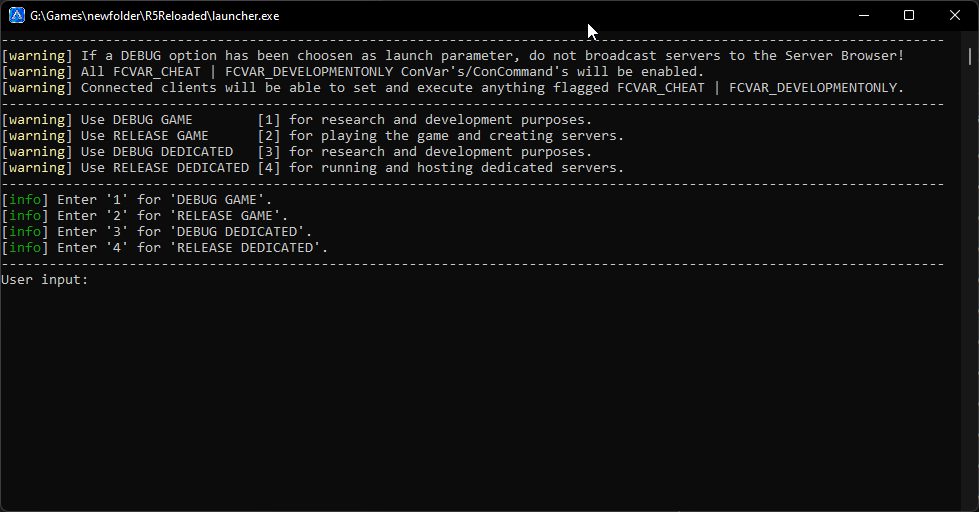Click the 'RELEASE DEDICATED' [4] warning line
This screenshot has width=979, height=512.
tap(313, 167)
